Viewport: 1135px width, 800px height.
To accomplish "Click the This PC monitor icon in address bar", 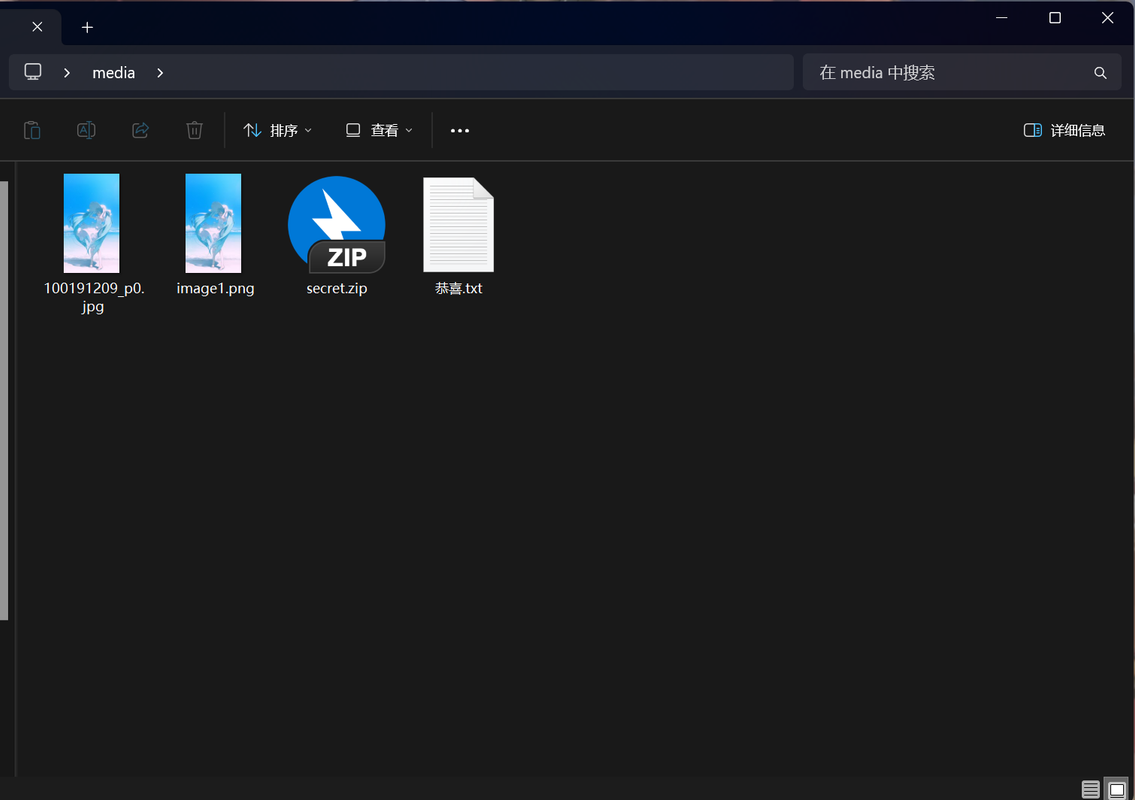I will pos(33,72).
